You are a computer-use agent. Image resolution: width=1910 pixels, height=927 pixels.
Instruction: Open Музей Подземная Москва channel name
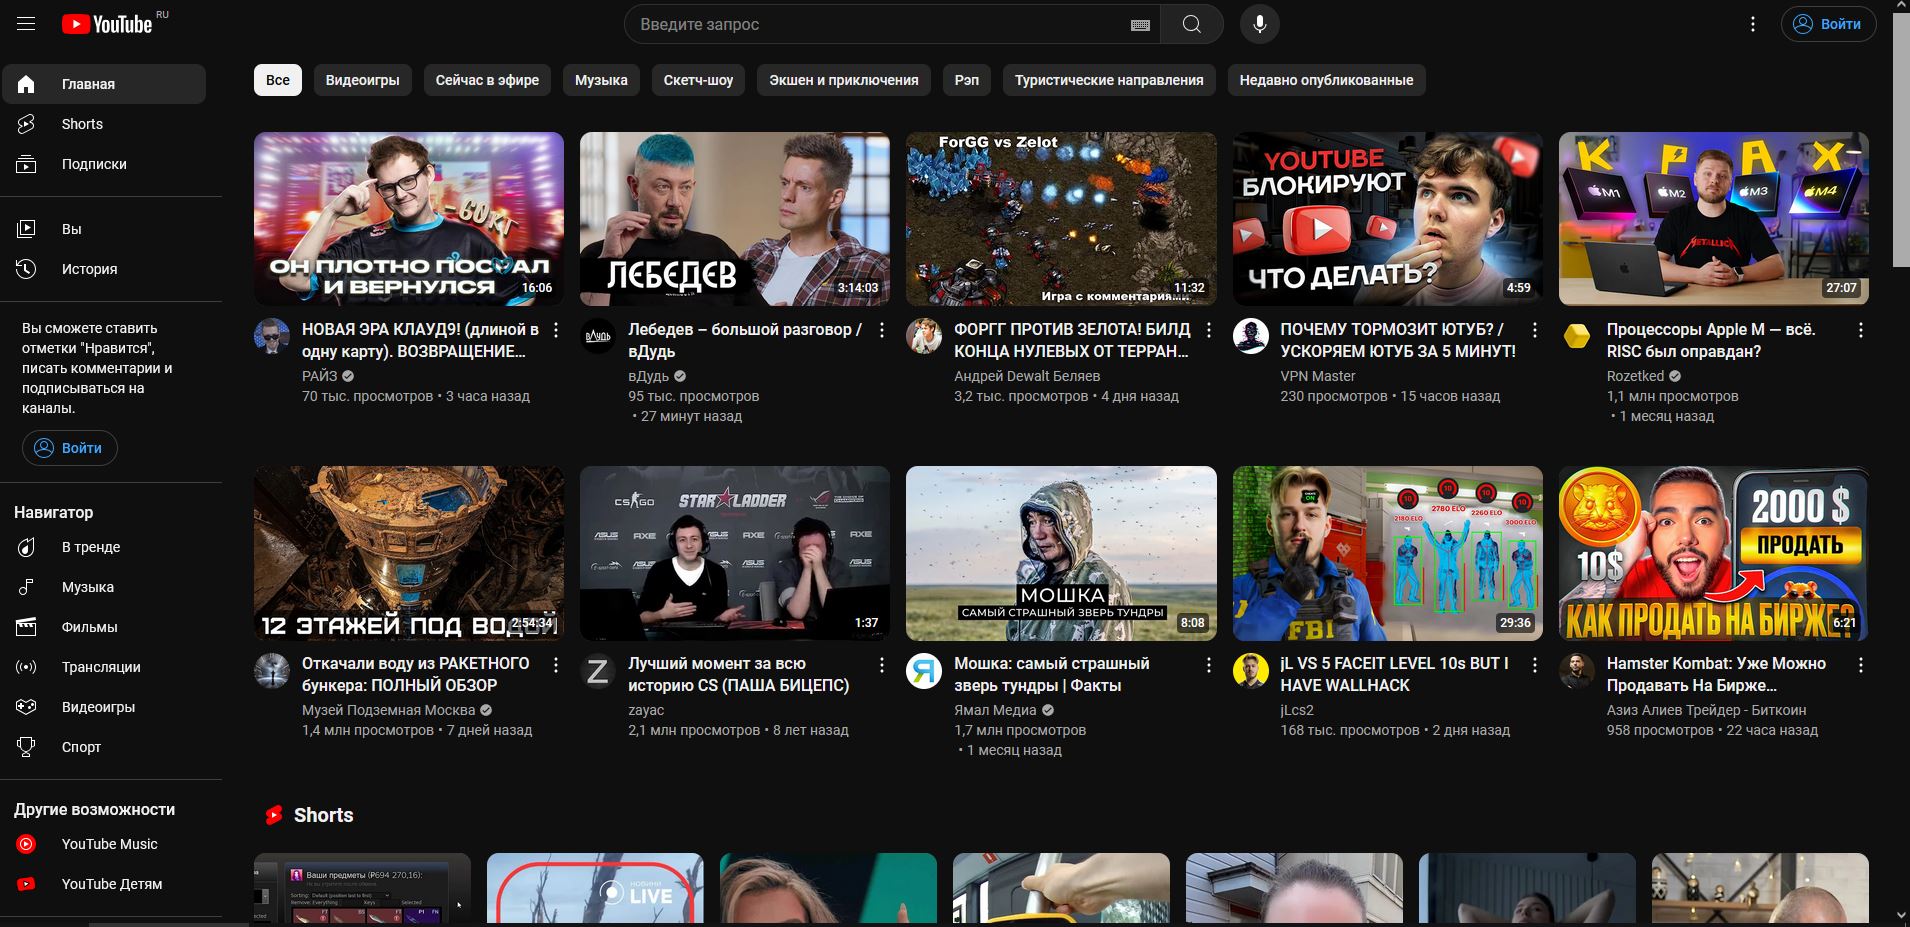click(389, 710)
